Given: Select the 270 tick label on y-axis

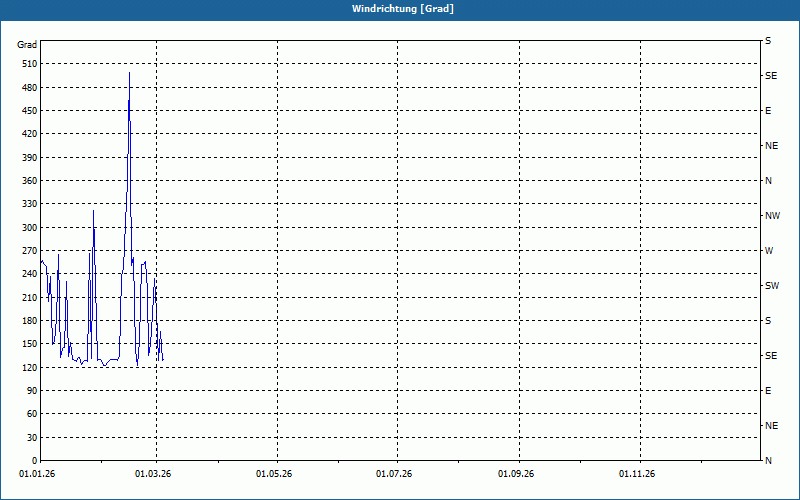Looking at the screenshot, I should [28, 251].
